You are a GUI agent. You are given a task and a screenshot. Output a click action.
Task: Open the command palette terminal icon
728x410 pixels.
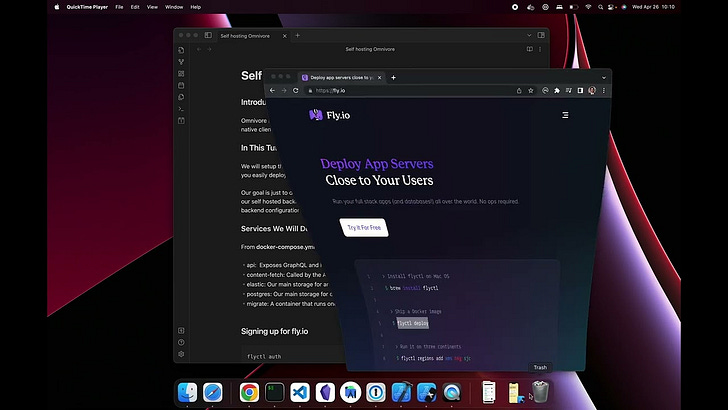[181, 109]
